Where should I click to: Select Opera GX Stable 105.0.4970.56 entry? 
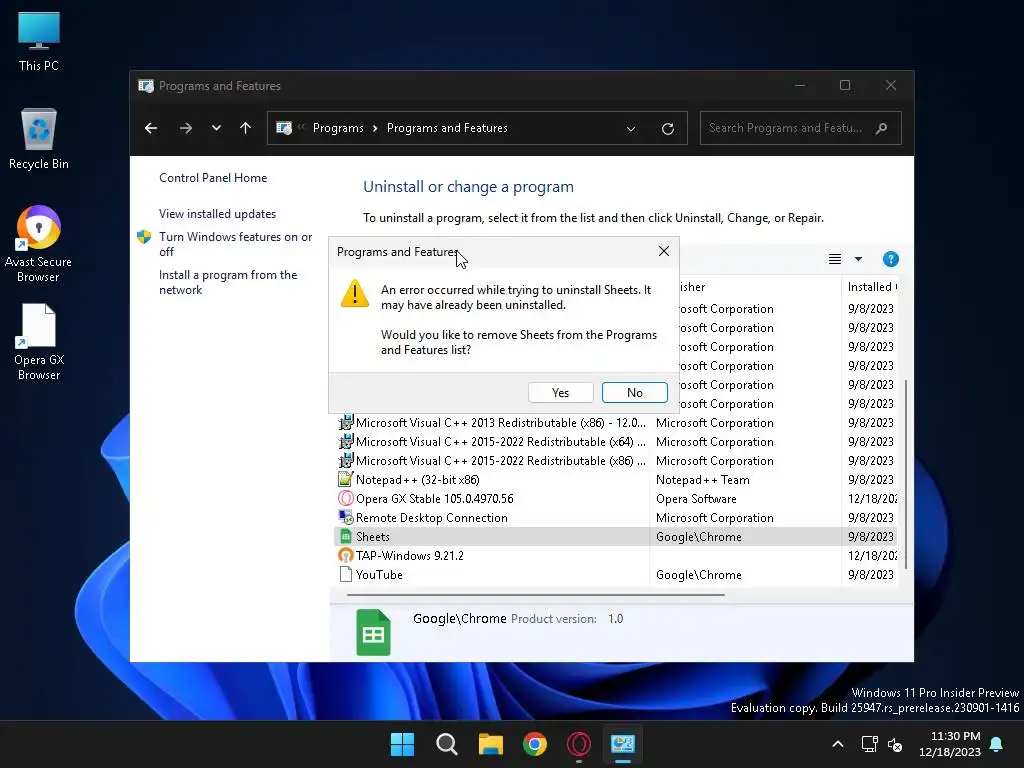[616, 498]
